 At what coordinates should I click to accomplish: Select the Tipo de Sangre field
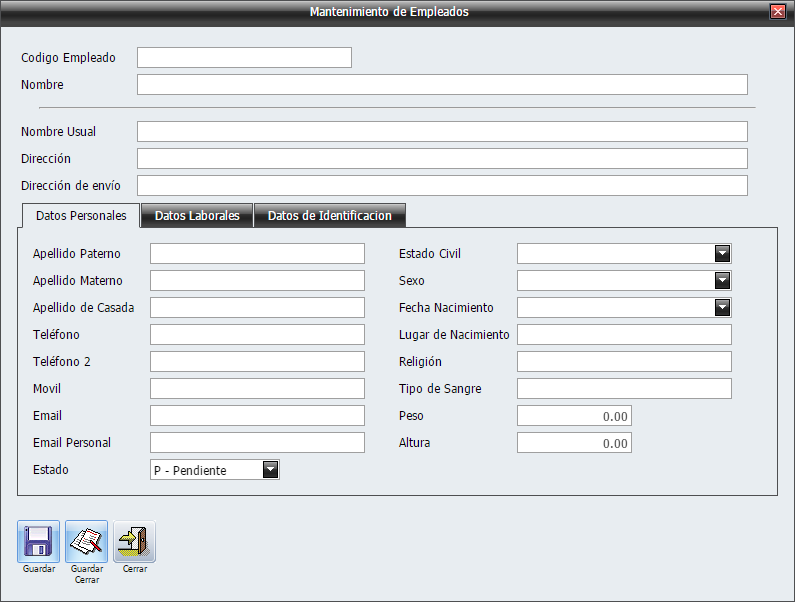pos(624,389)
